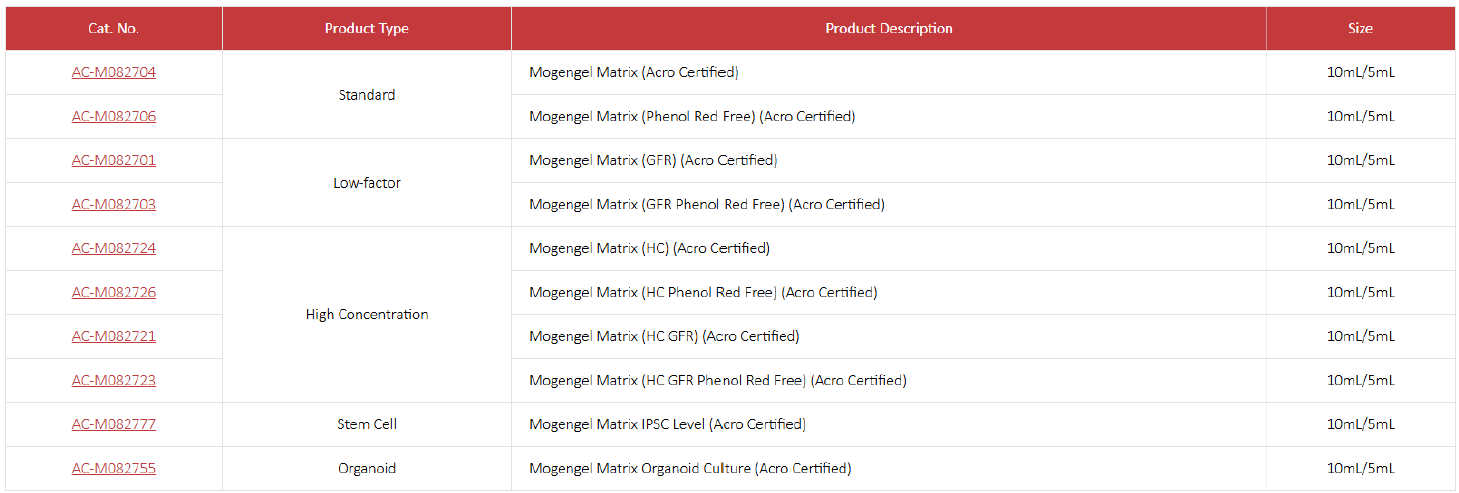Select the Mogengel Matrix IPSC Level description
This screenshot has width=1459, height=493.
(x=667, y=424)
